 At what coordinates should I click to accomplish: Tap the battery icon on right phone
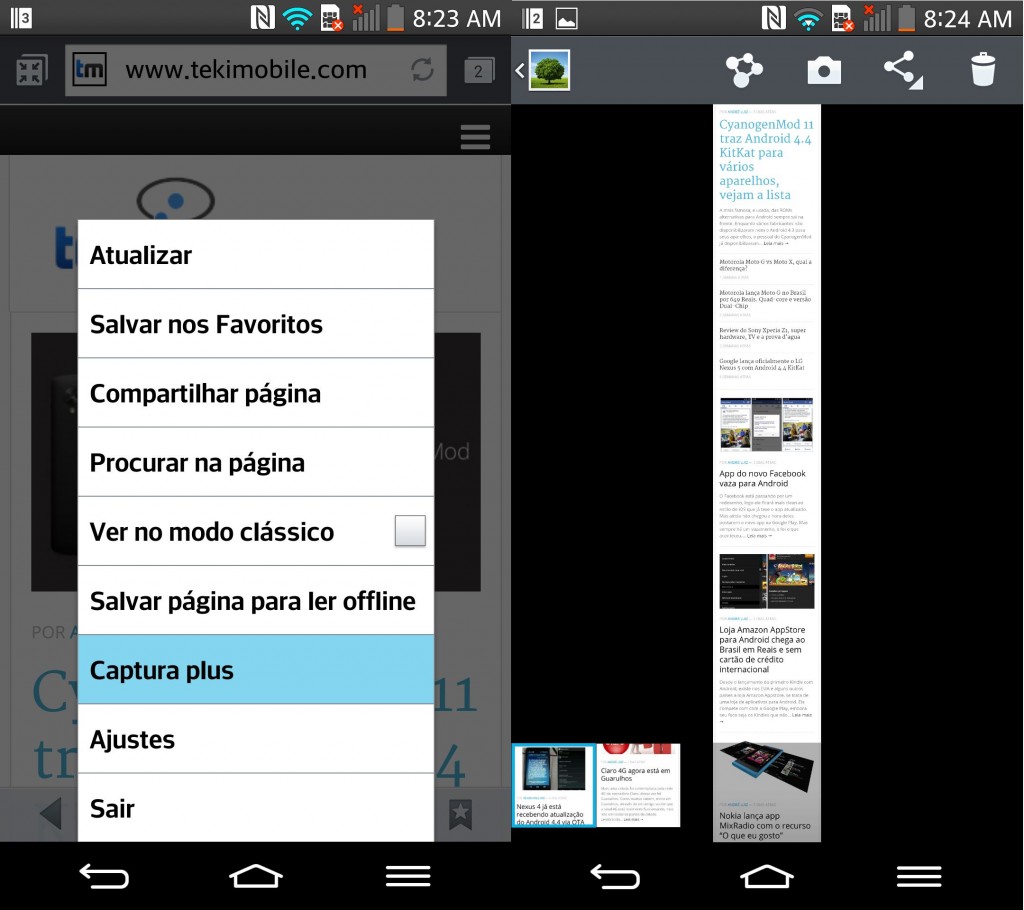[x=906, y=18]
